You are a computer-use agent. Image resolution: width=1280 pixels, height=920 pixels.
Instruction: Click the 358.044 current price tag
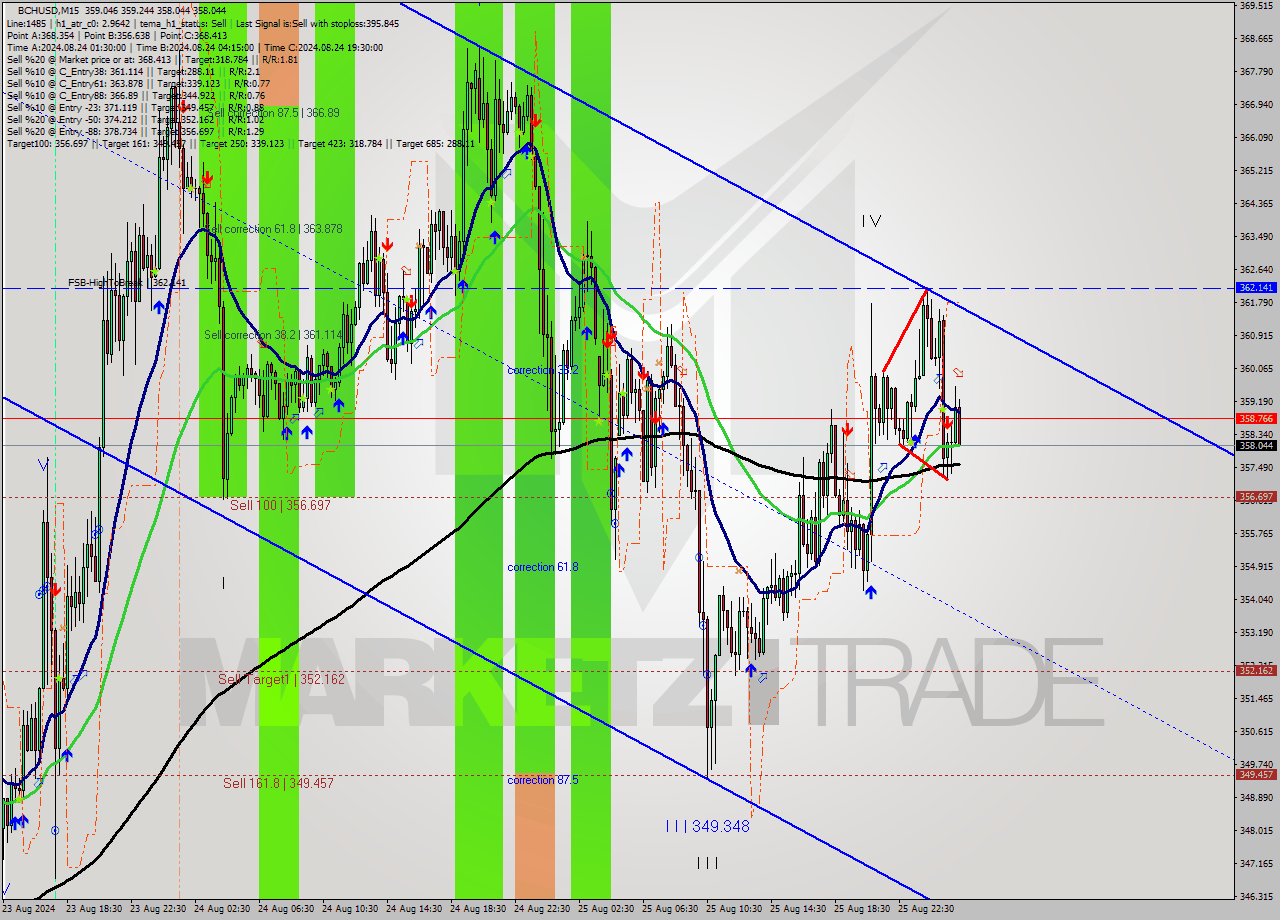(1256, 445)
